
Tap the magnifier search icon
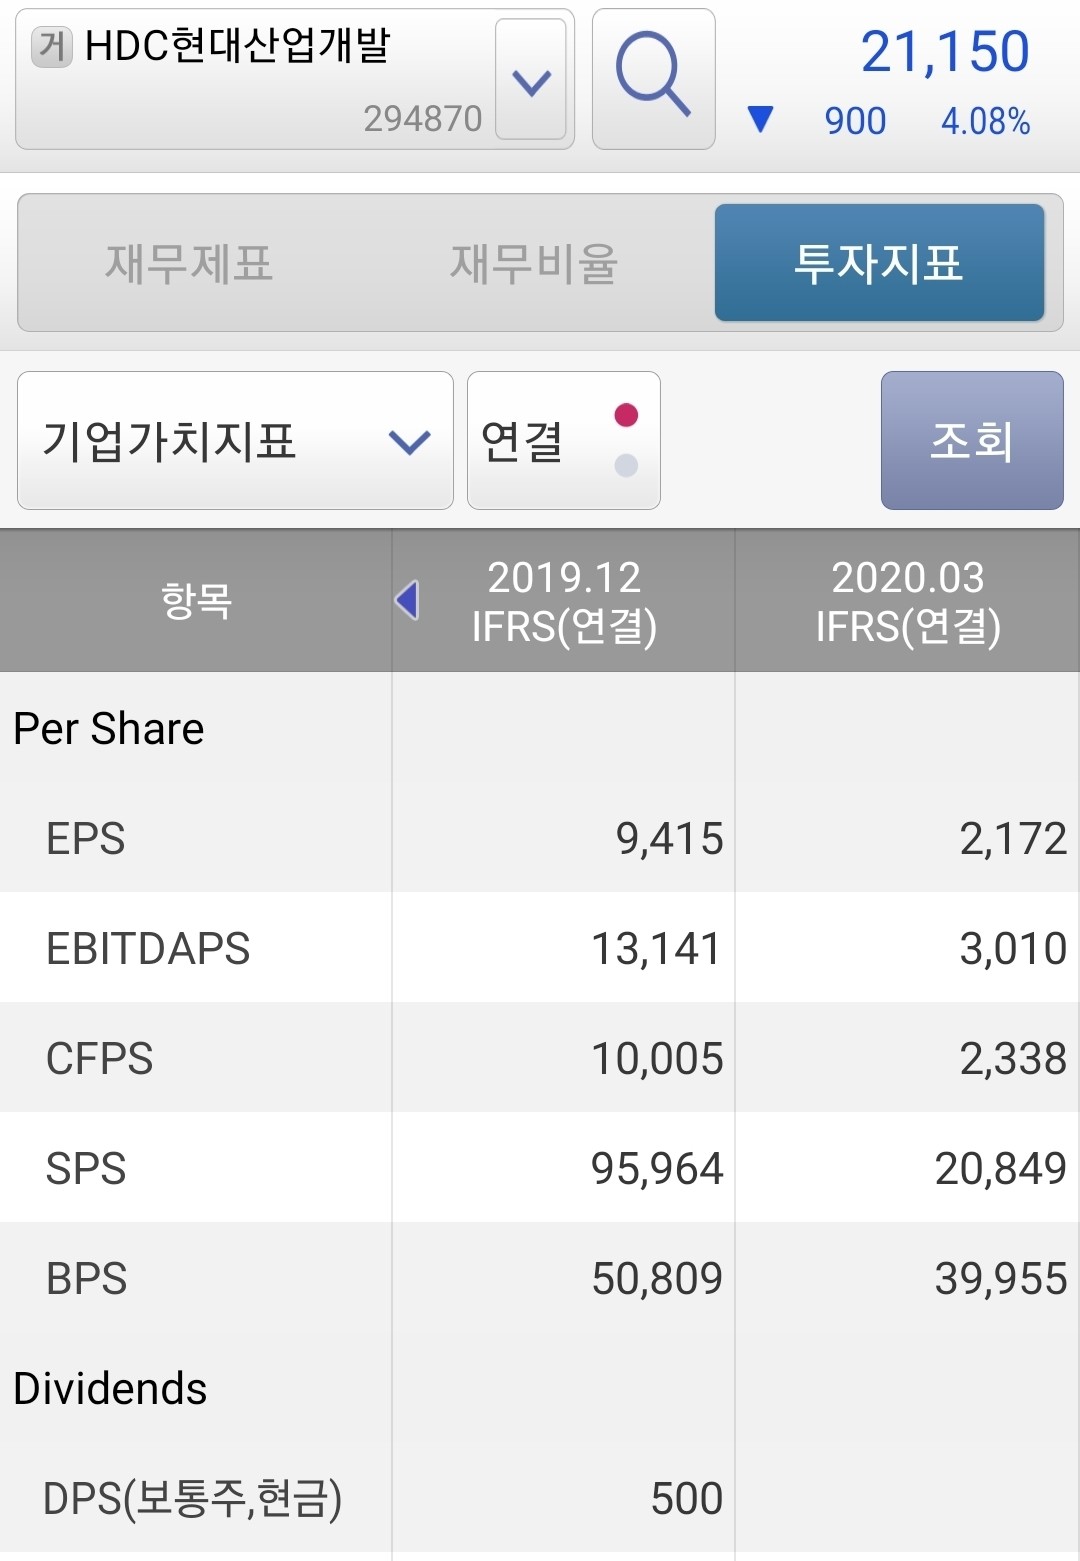653,79
